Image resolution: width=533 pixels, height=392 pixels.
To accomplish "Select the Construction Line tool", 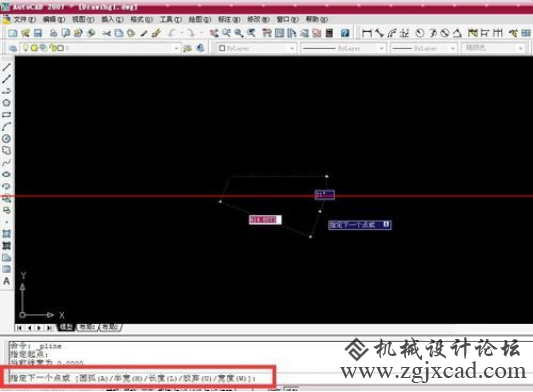I will tap(6, 79).
